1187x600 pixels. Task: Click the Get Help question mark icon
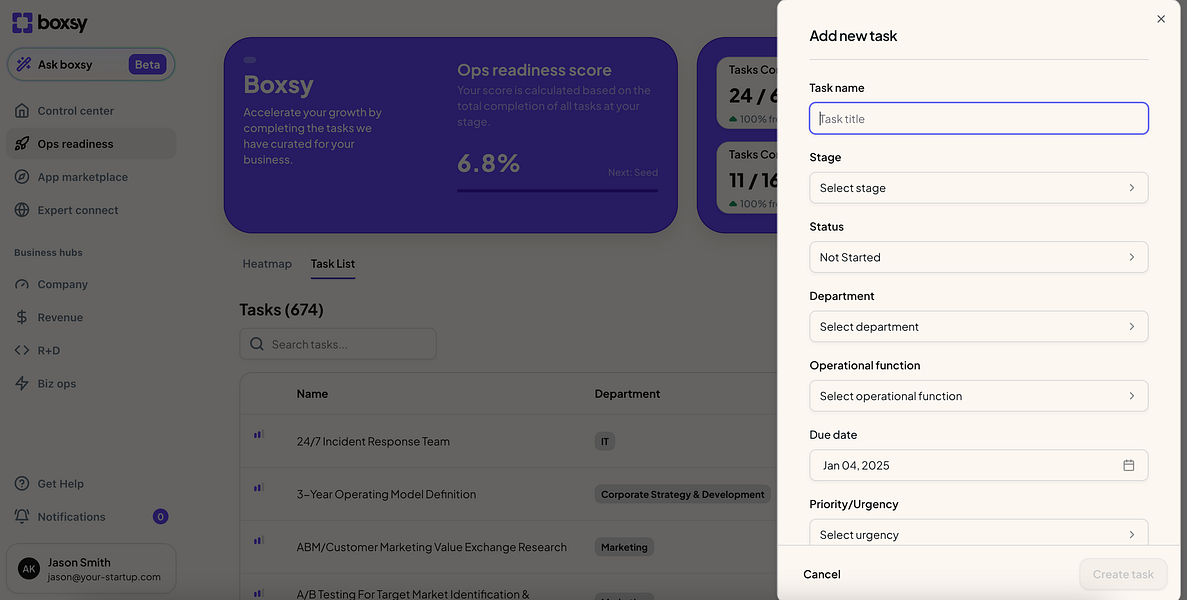click(x=22, y=483)
